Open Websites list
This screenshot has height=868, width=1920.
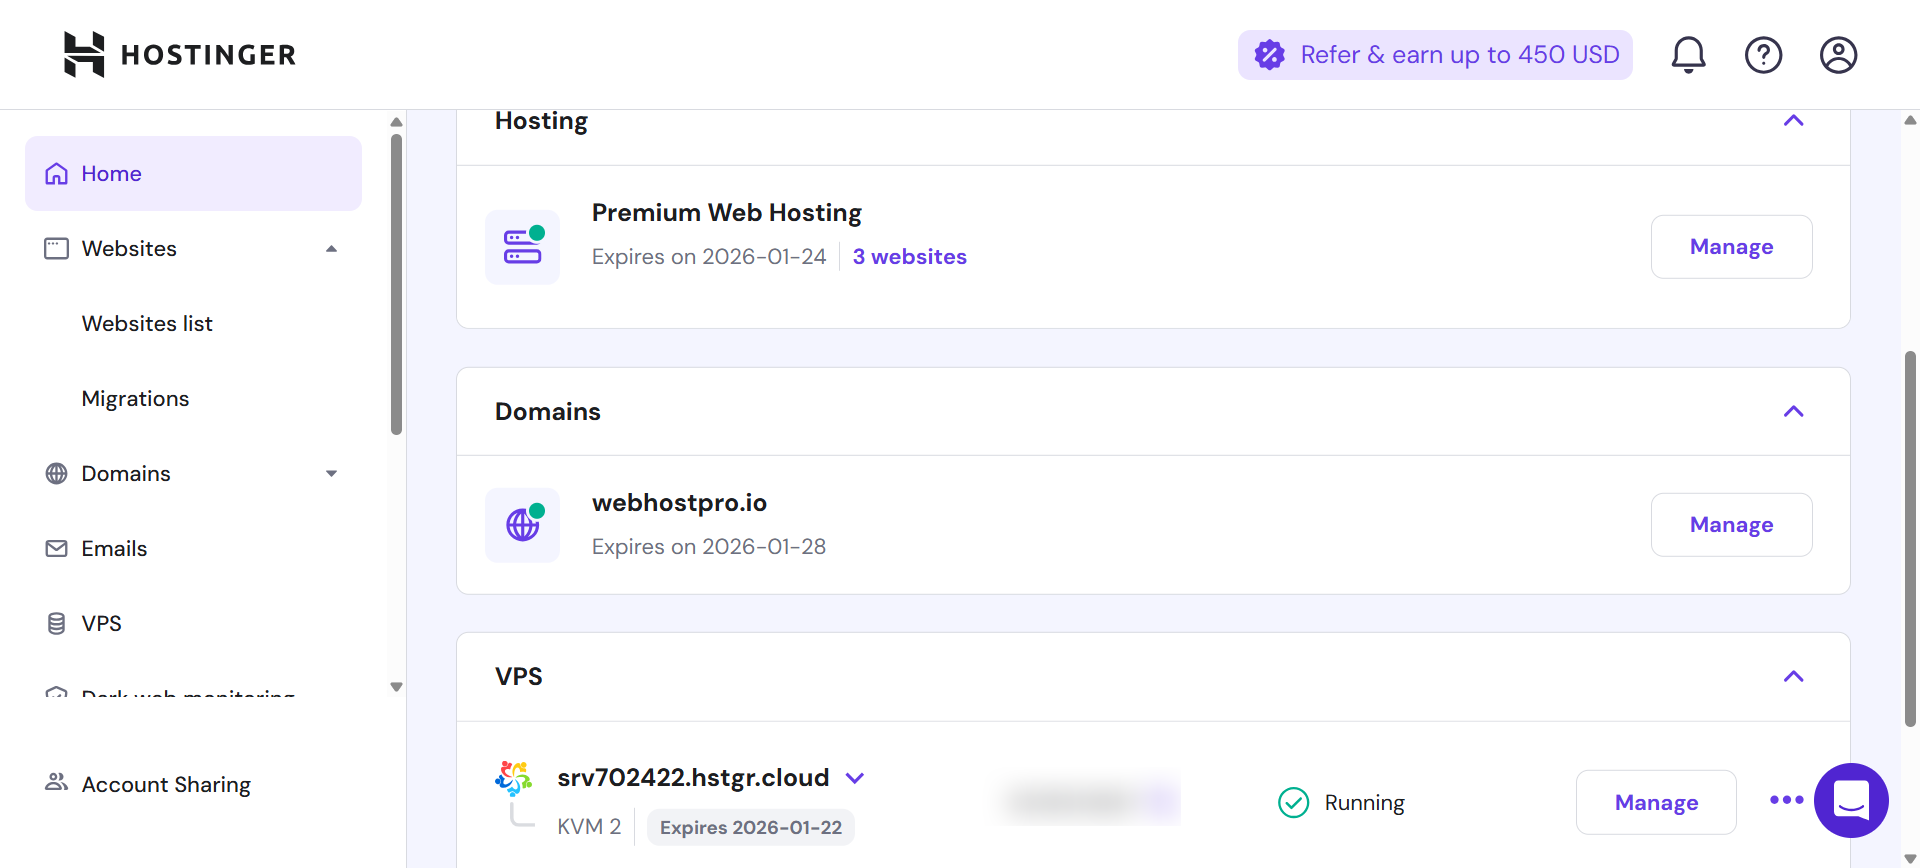coord(147,323)
